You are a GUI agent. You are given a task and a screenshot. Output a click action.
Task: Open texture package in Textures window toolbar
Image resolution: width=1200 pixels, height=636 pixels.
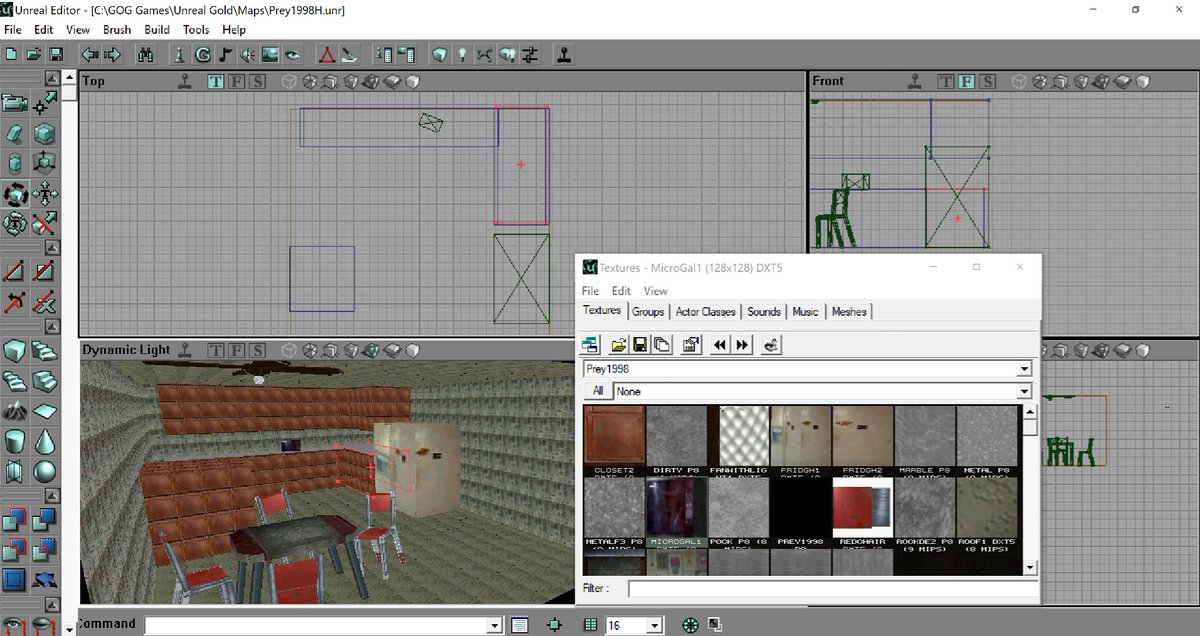click(x=619, y=345)
